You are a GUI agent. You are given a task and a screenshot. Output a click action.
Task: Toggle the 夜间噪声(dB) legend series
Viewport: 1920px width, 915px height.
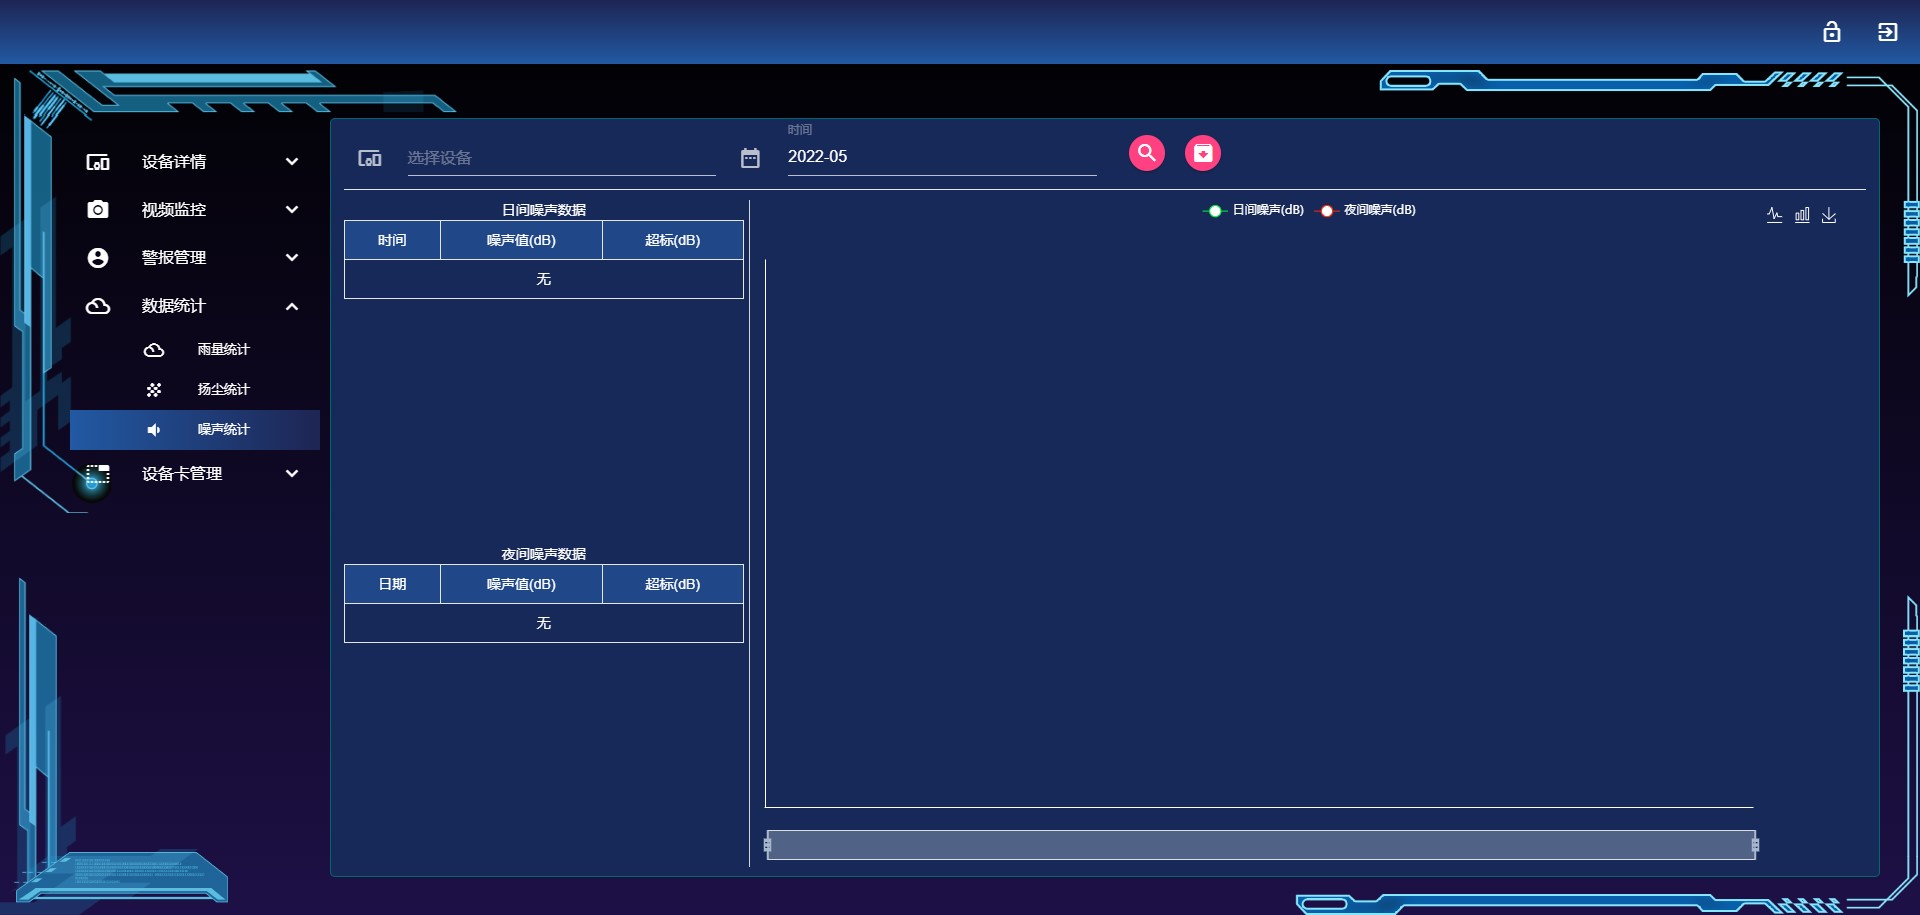point(1367,210)
